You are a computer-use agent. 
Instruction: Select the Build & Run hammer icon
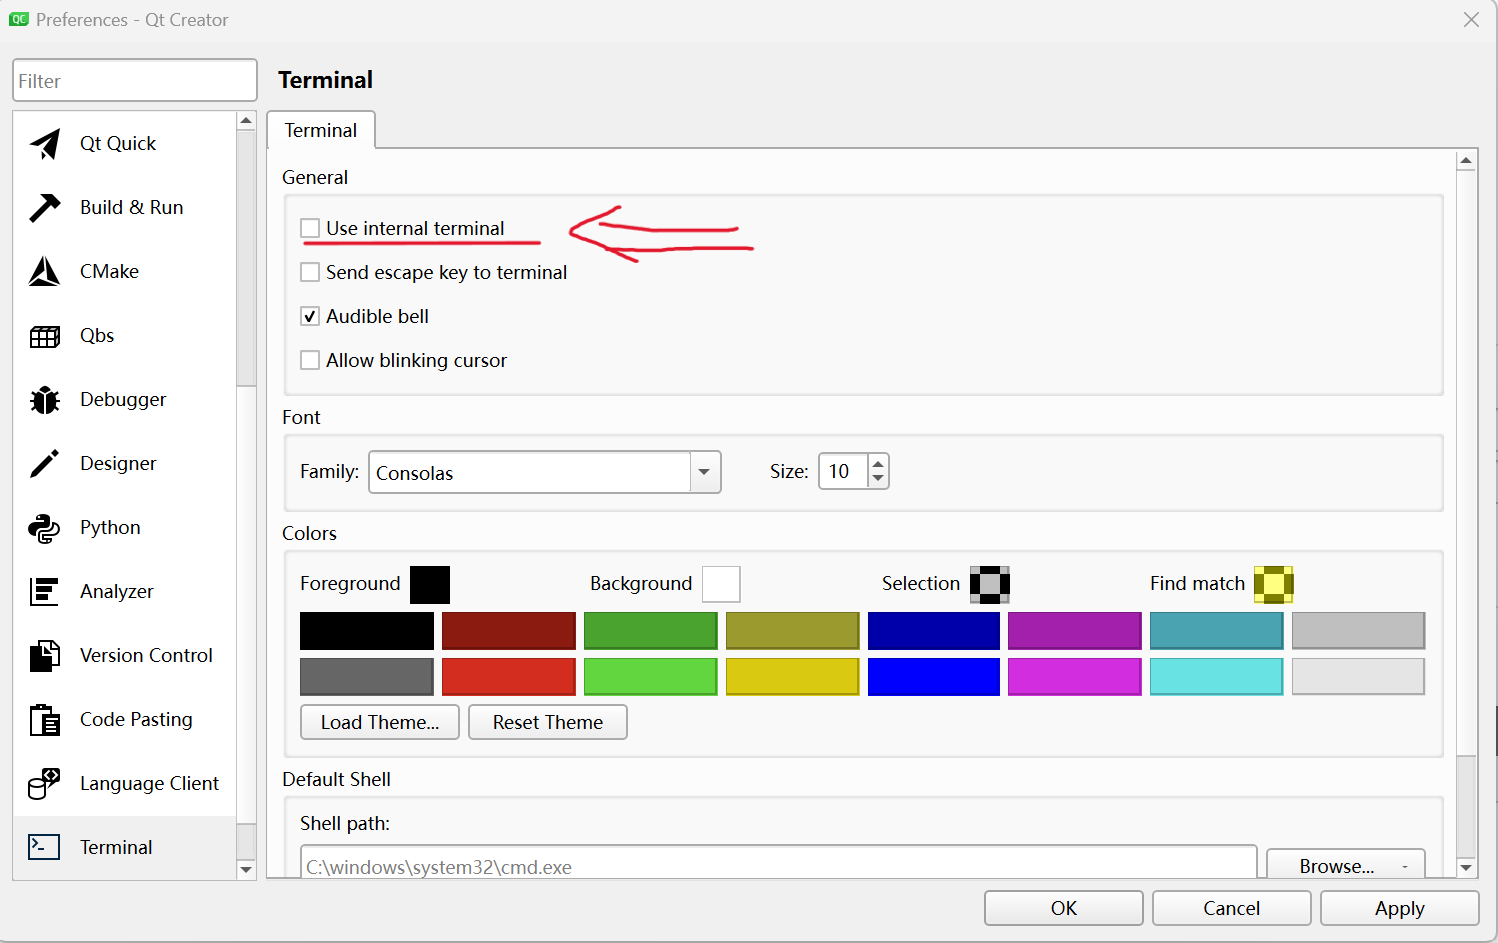(x=45, y=208)
